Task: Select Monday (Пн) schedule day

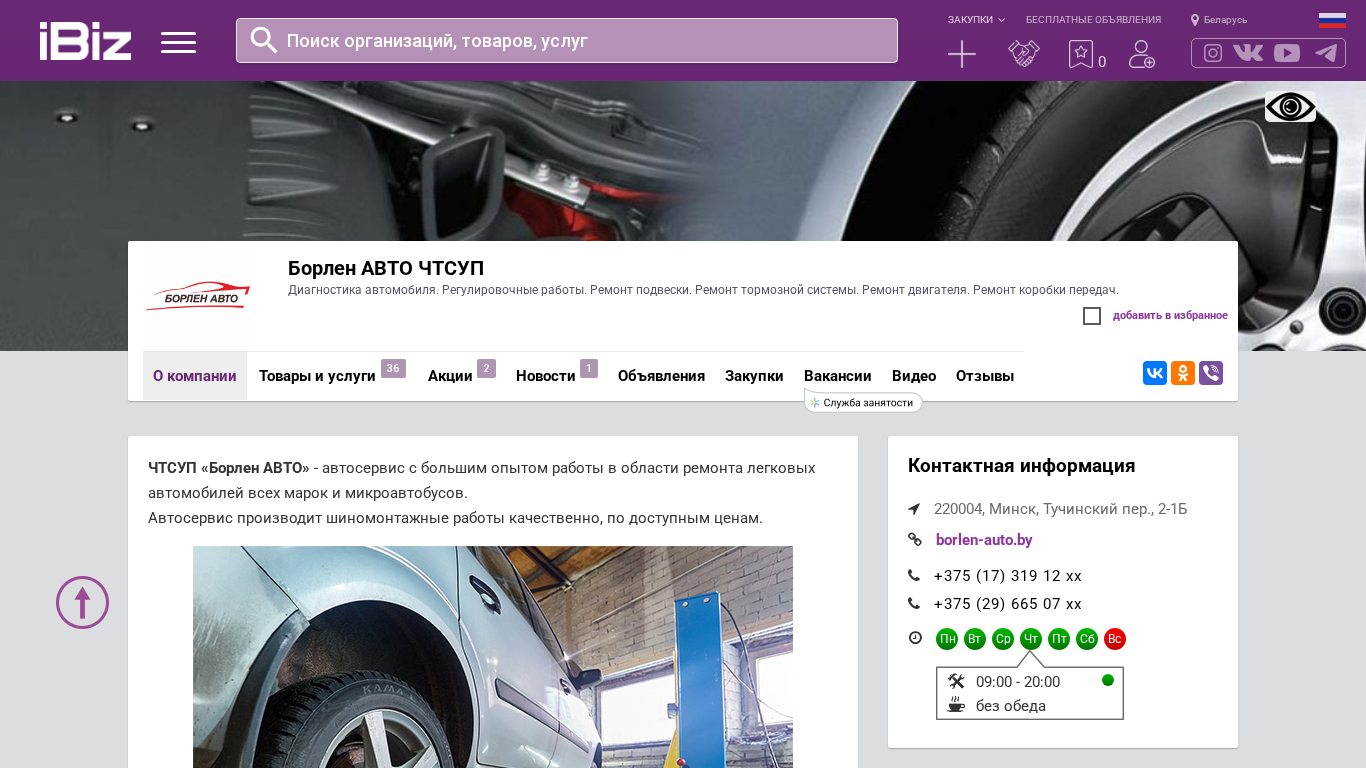Action: coord(947,639)
